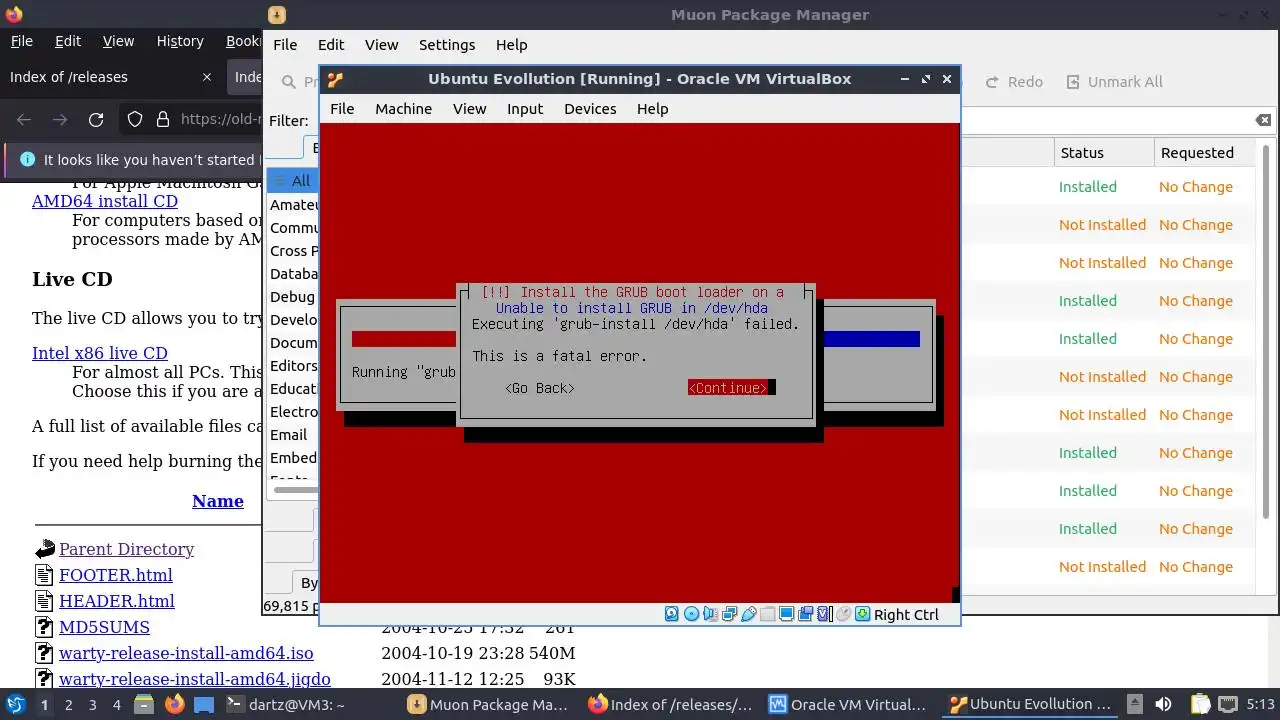Click the hard disk activity icon in VirtualBox status bar
Viewport: 1280px width, 720px height.
click(x=672, y=614)
